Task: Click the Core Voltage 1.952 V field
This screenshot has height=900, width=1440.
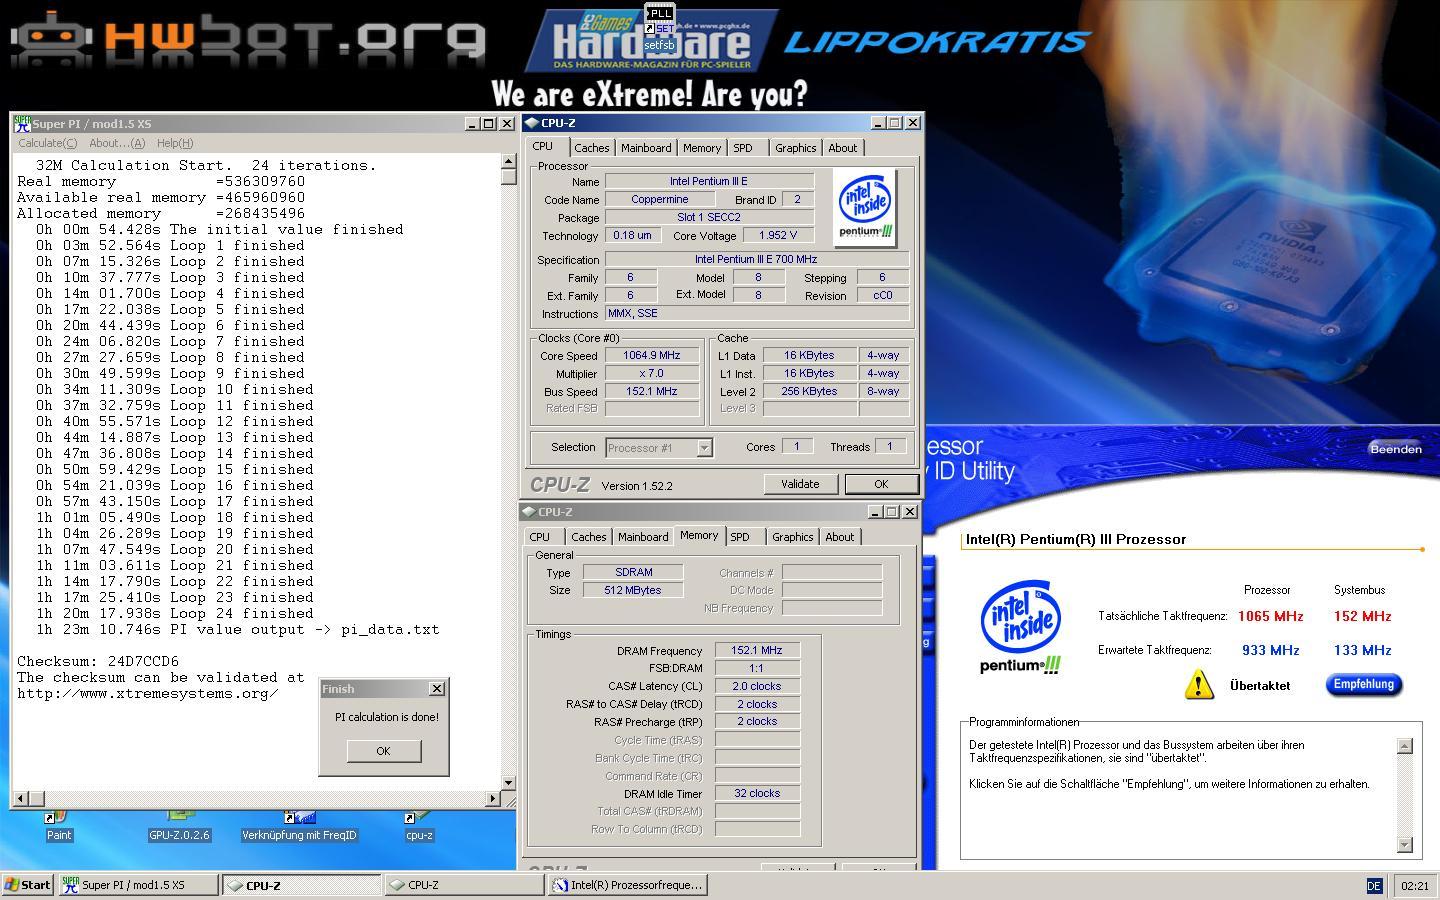Action: (x=777, y=236)
